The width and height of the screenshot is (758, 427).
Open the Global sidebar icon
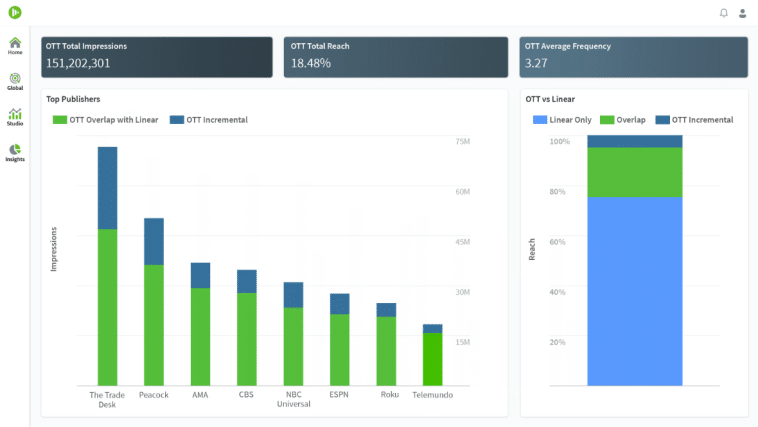(15, 81)
